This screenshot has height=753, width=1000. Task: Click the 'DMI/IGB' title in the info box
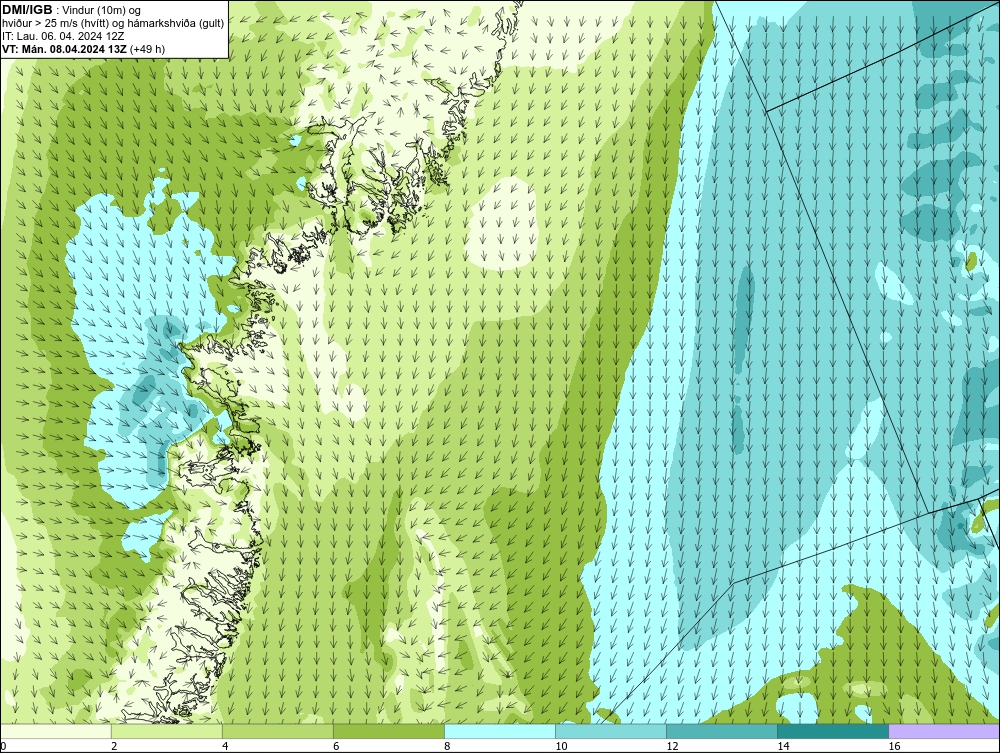coord(27,10)
